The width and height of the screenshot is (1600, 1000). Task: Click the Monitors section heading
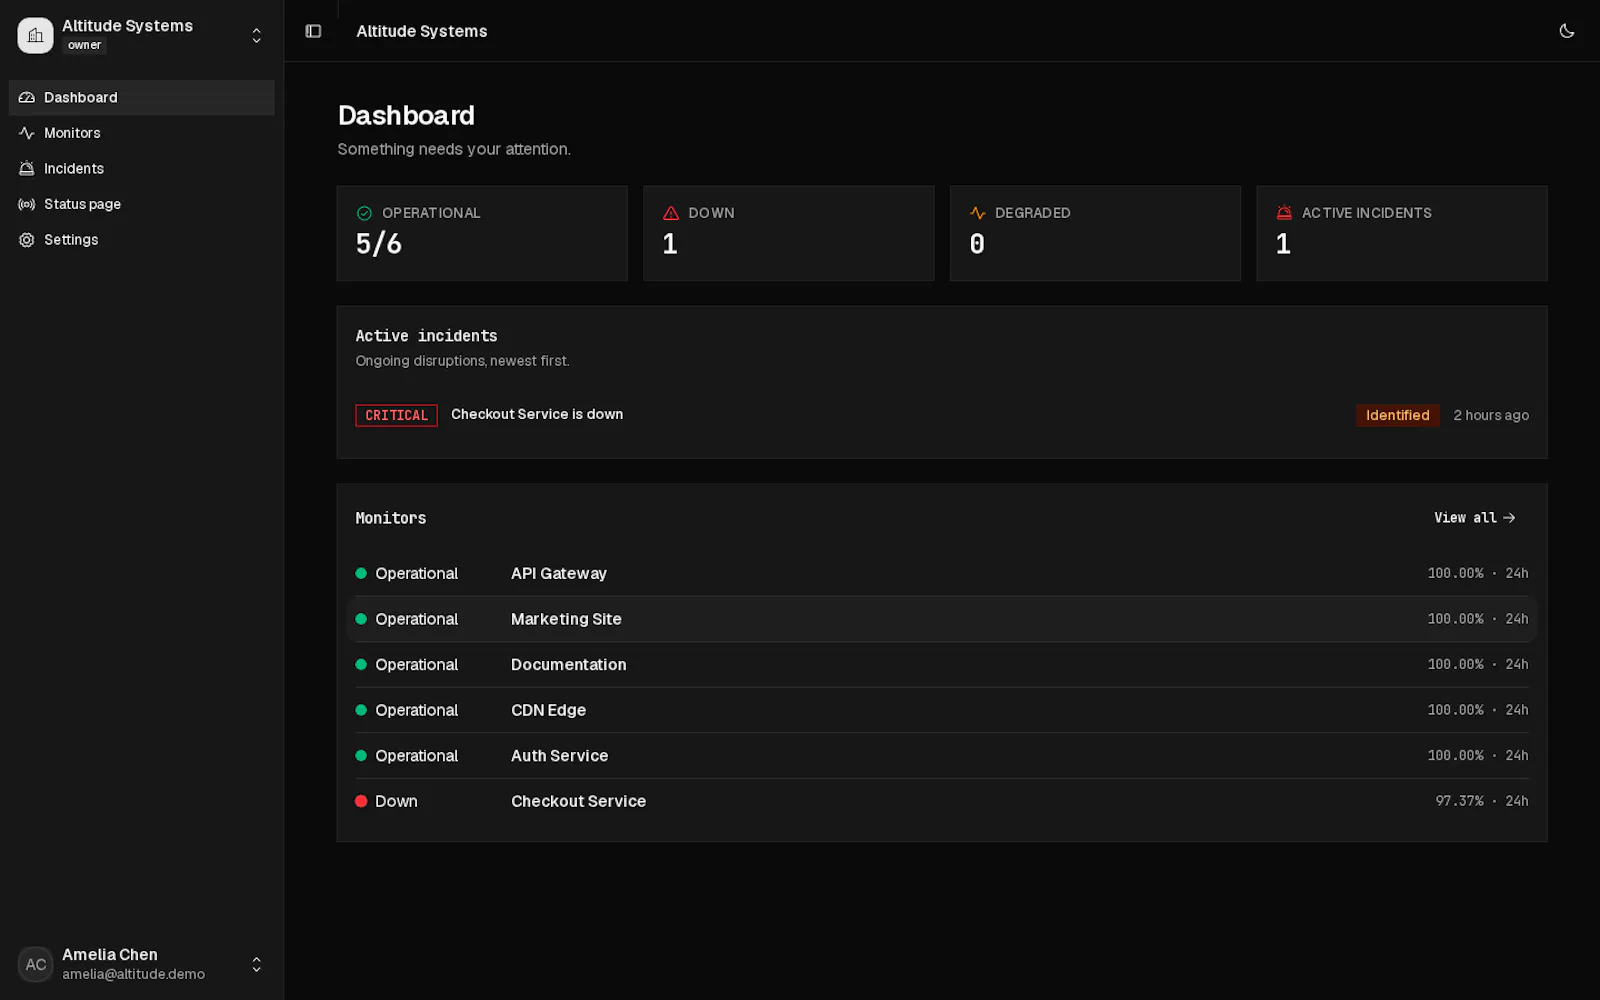(x=390, y=518)
